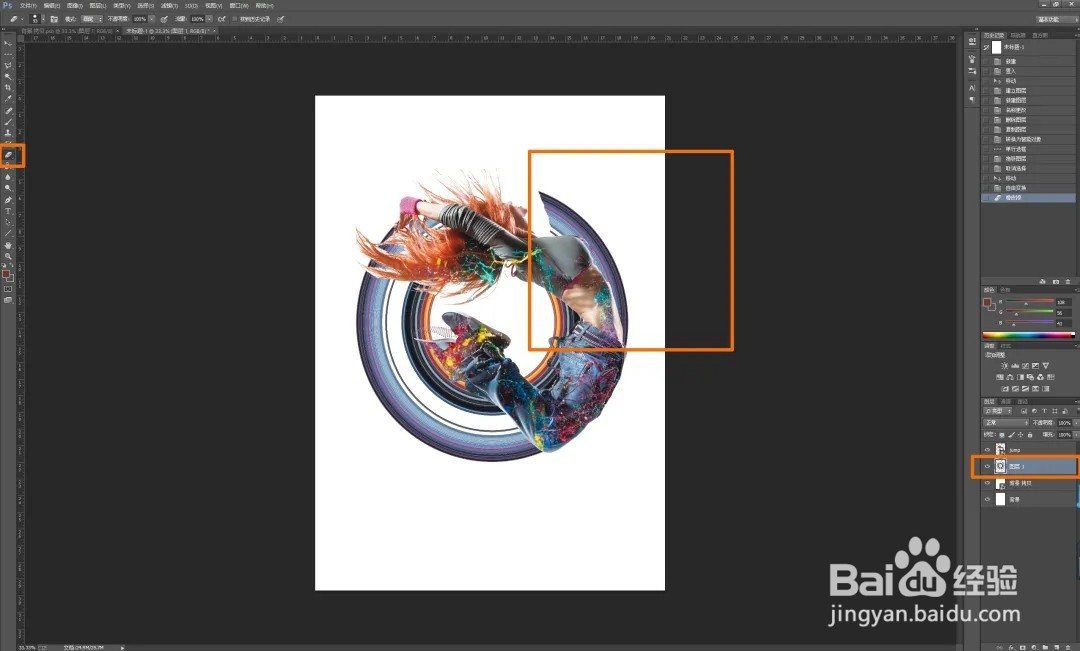Check the 抹到历史记录 checkbox
The image size is (1080, 651).
tap(235, 19)
